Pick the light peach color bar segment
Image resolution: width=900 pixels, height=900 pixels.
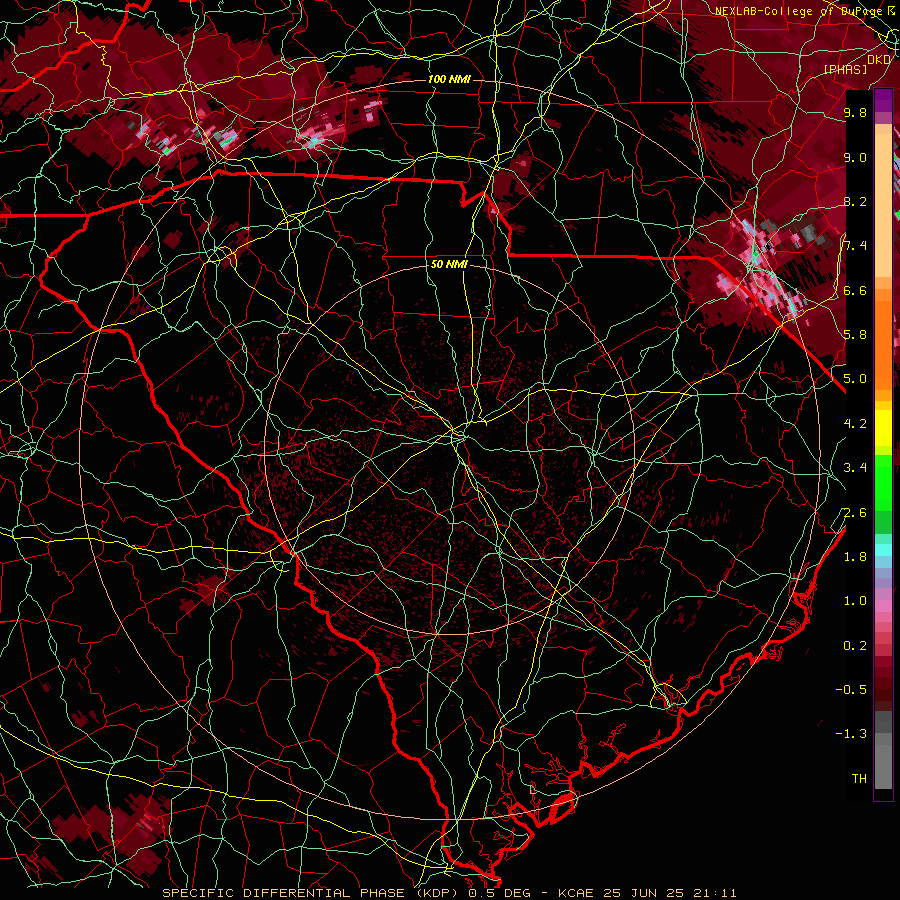[883, 205]
